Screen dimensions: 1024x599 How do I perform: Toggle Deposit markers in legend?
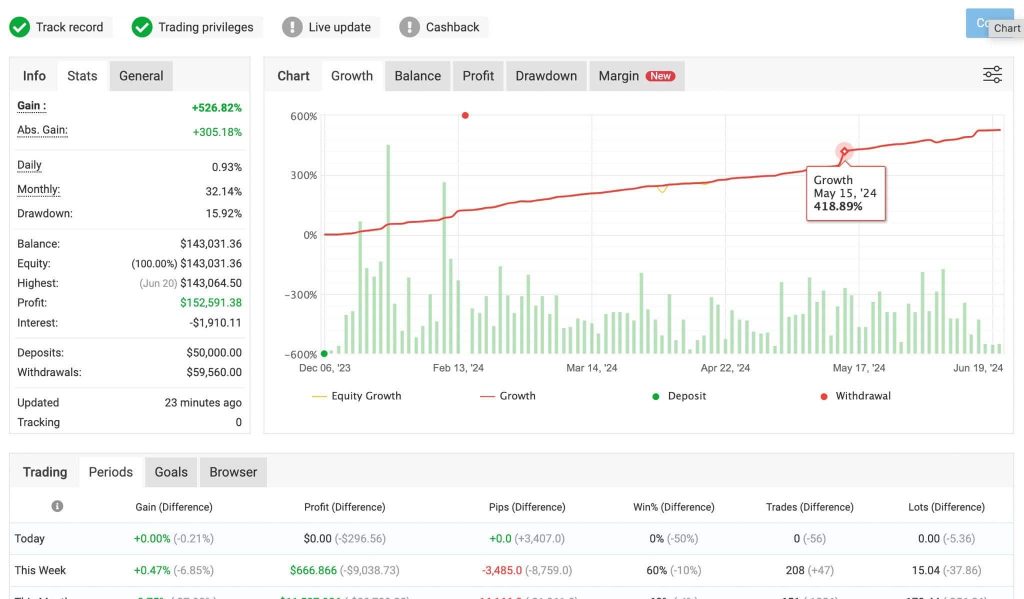click(x=679, y=396)
